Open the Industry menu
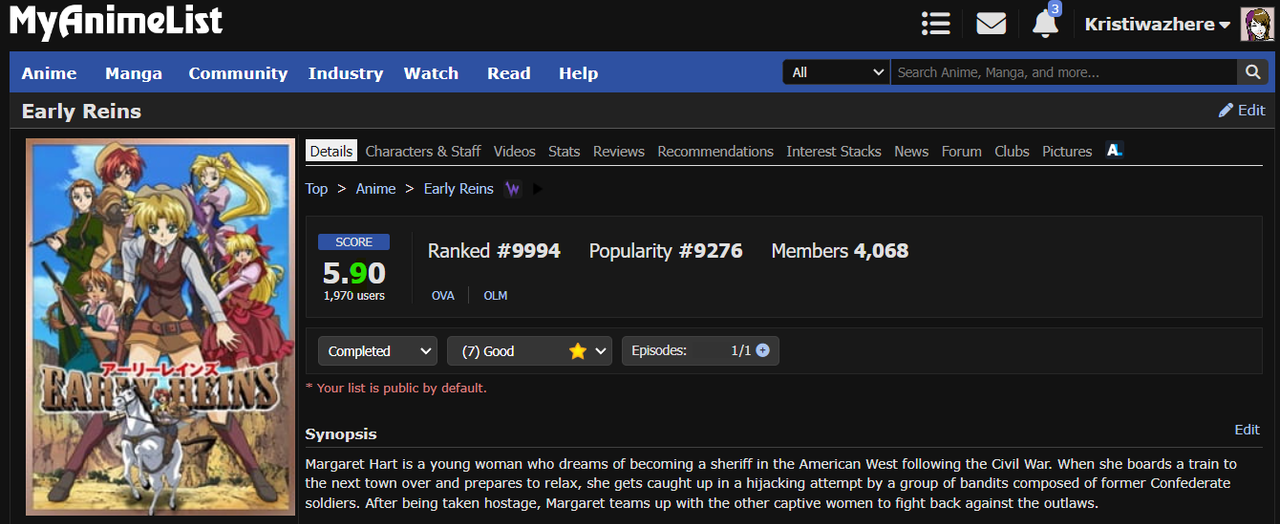Image resolution: width=1280 pixels, height=524 pixels. tap(345, 73)
